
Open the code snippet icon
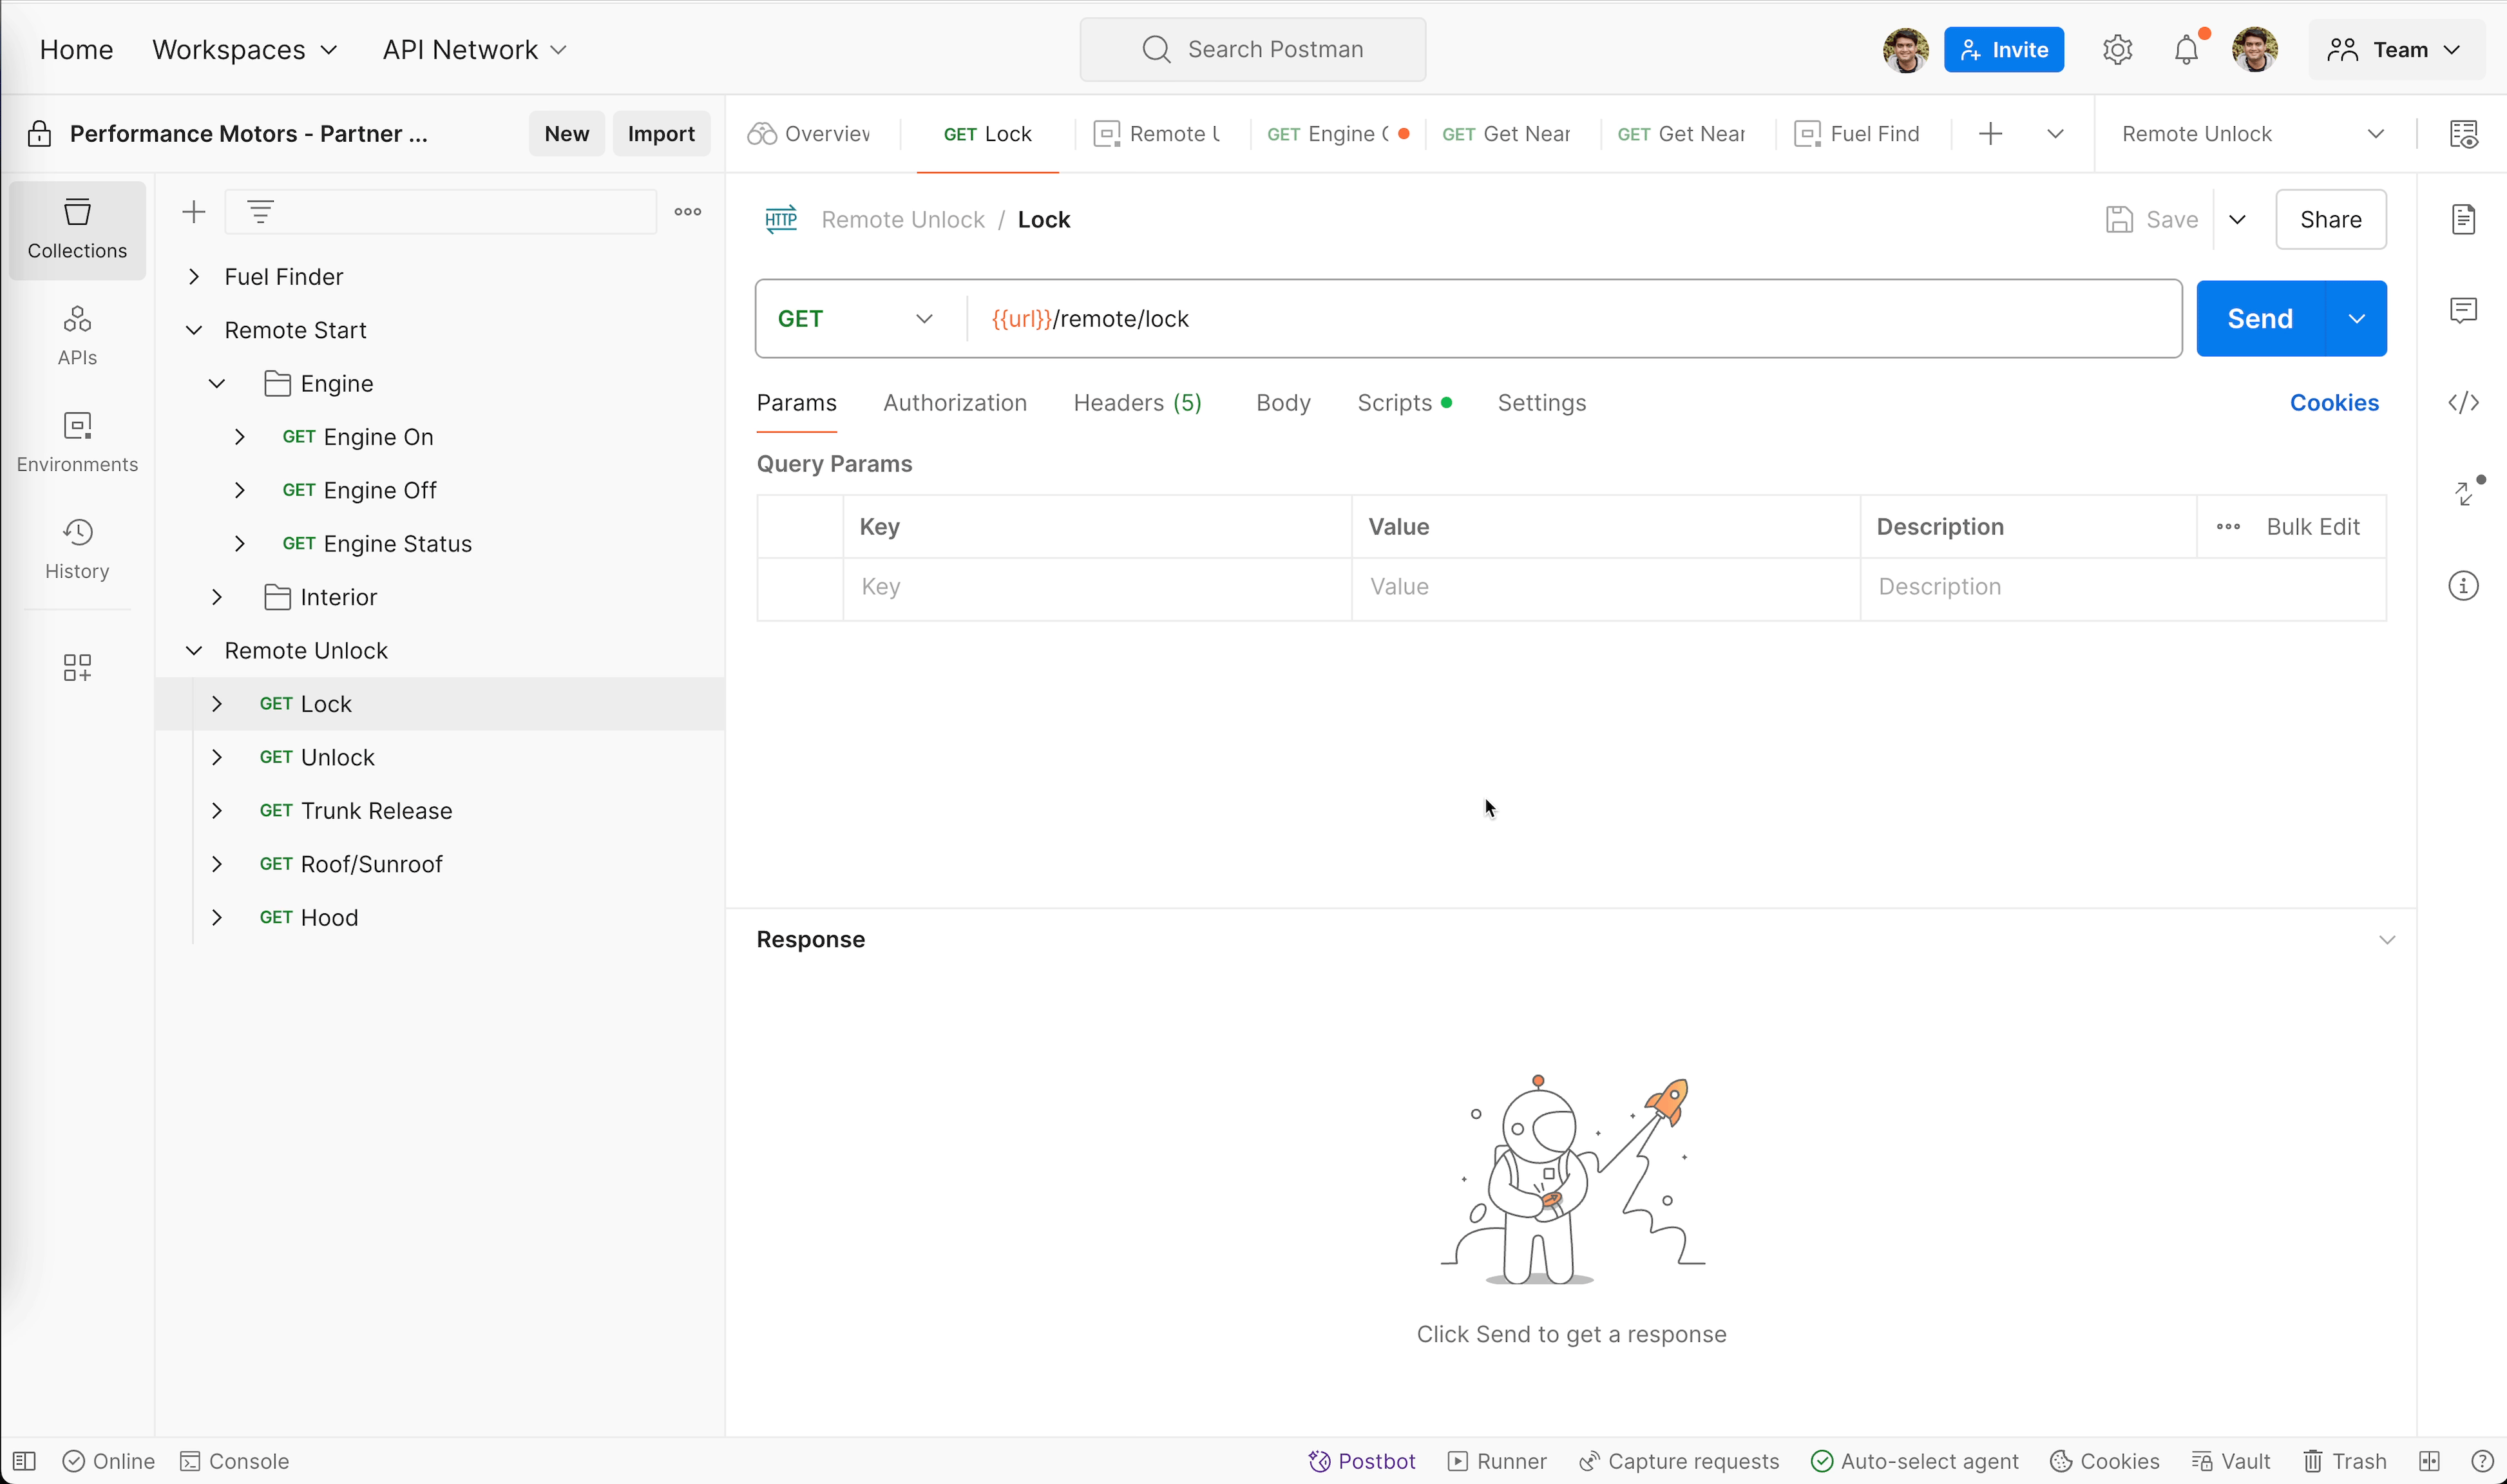tap(2463, 403)
